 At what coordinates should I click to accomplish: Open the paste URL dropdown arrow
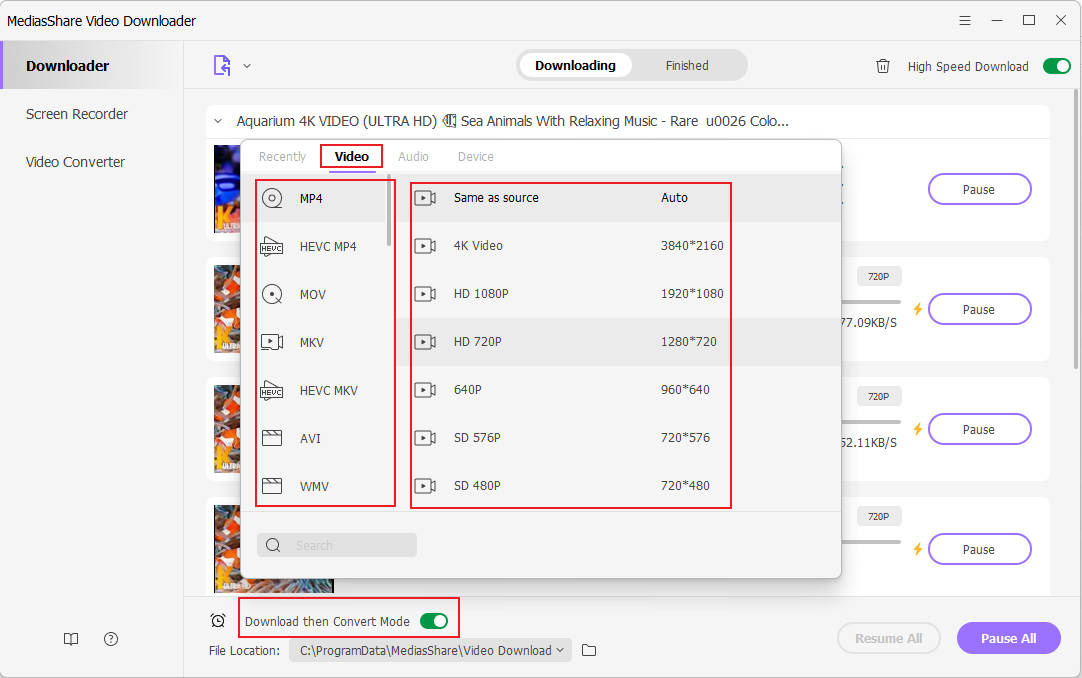point(247,66)
